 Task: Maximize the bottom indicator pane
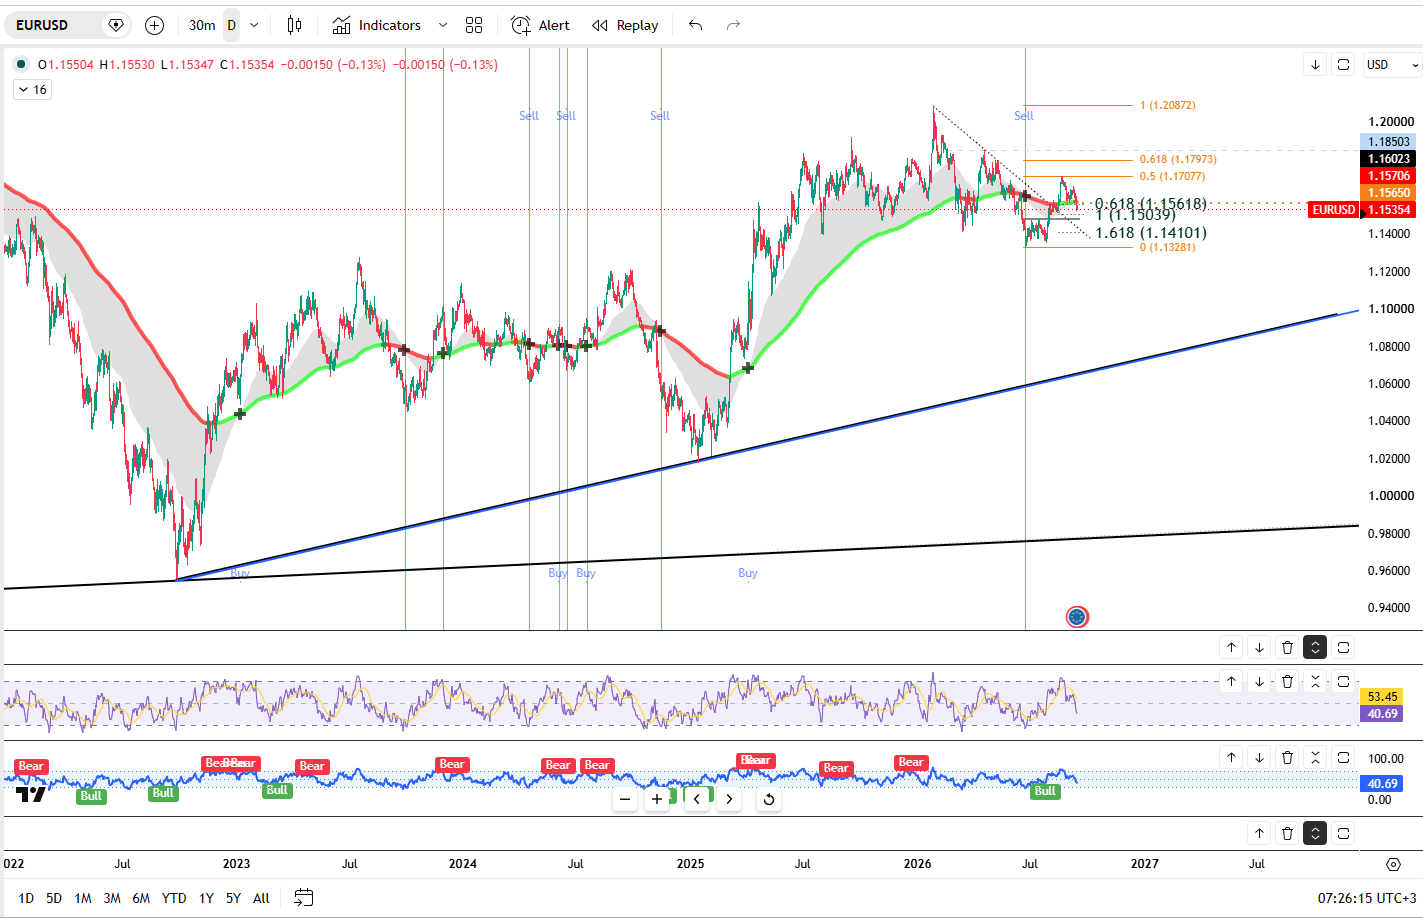[1343, 833]
